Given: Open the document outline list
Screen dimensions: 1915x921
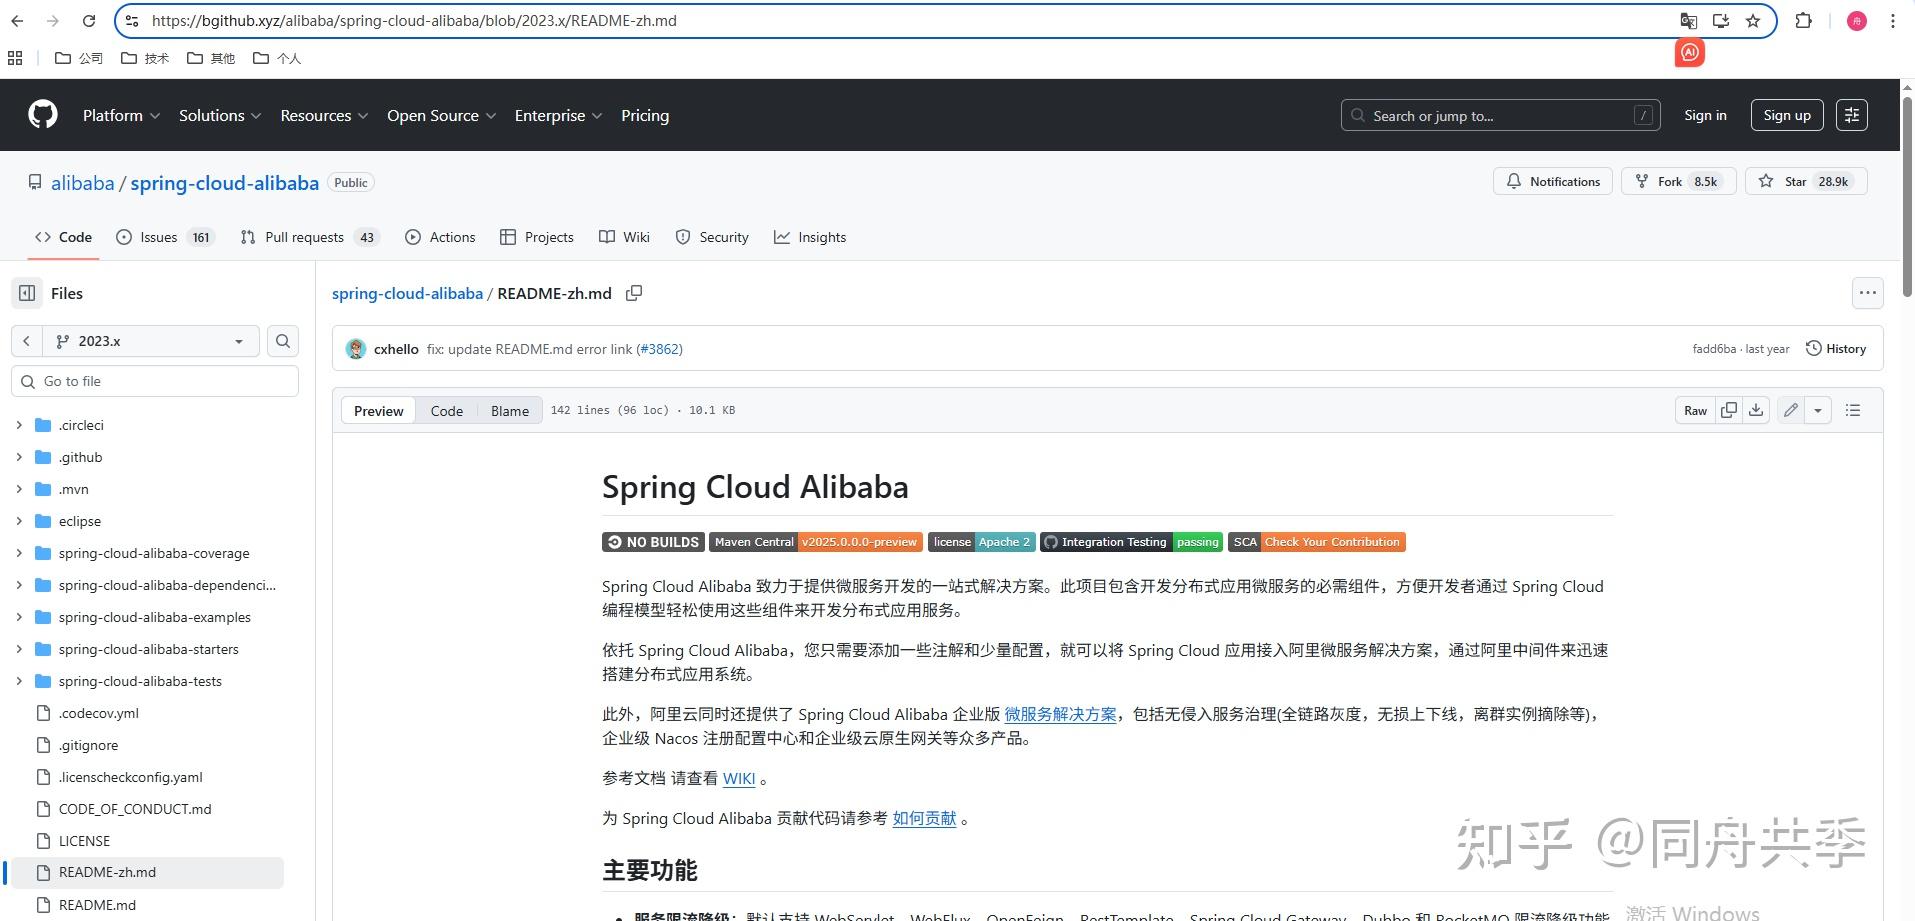Looking at the screenshot, I should point(1853,410).
